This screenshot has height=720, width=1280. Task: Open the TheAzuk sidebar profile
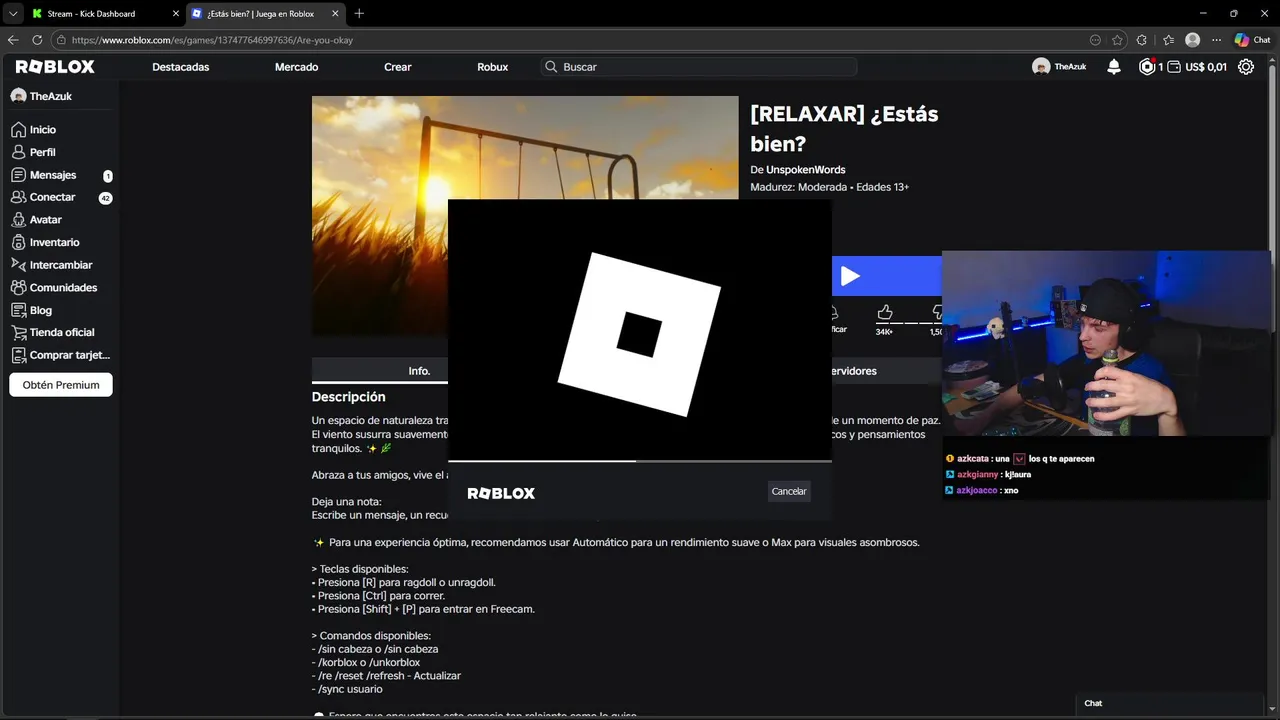point(41,96)
